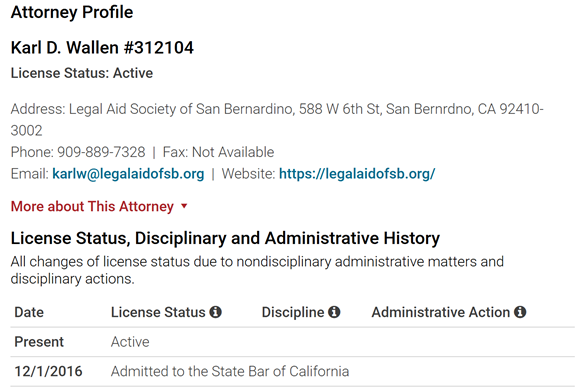Click the License Status: Active text

82,73
